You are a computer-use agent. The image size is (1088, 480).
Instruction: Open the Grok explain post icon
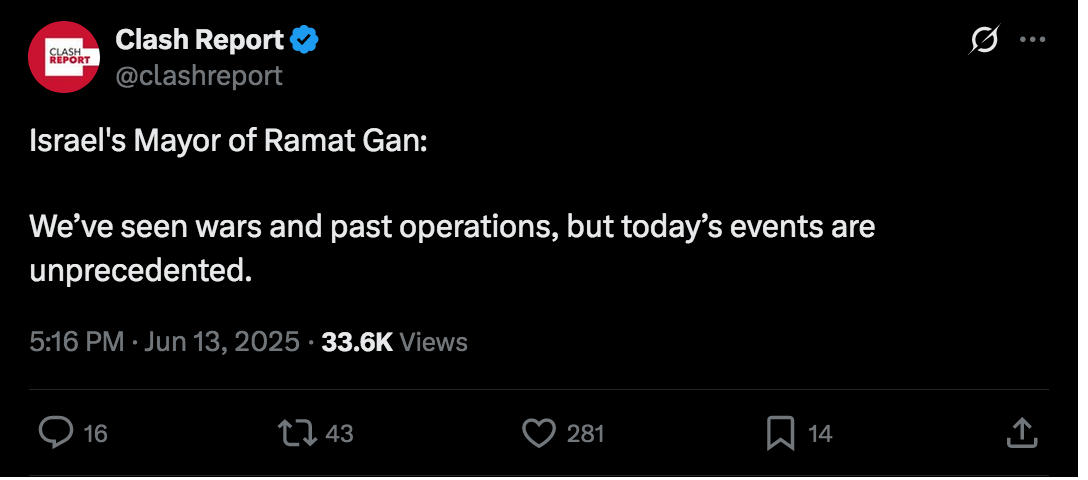coord(985,40)
